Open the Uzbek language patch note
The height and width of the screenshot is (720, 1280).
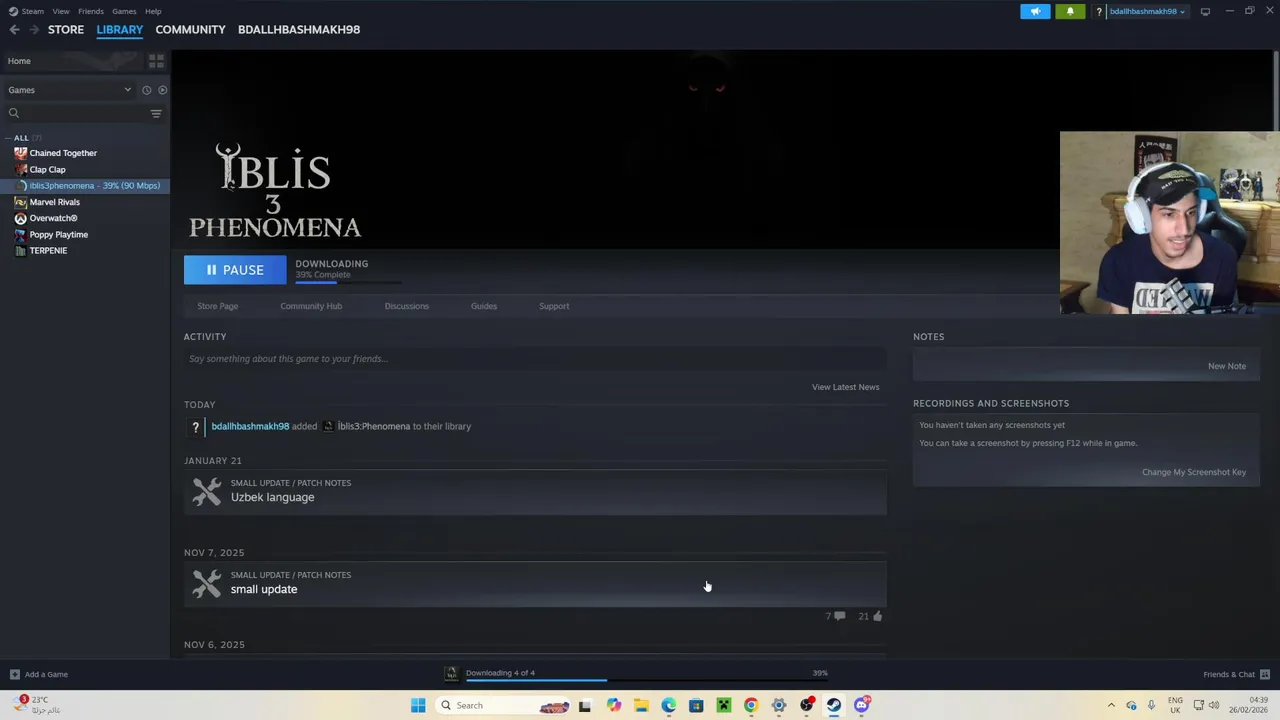(x=535, y=491)
